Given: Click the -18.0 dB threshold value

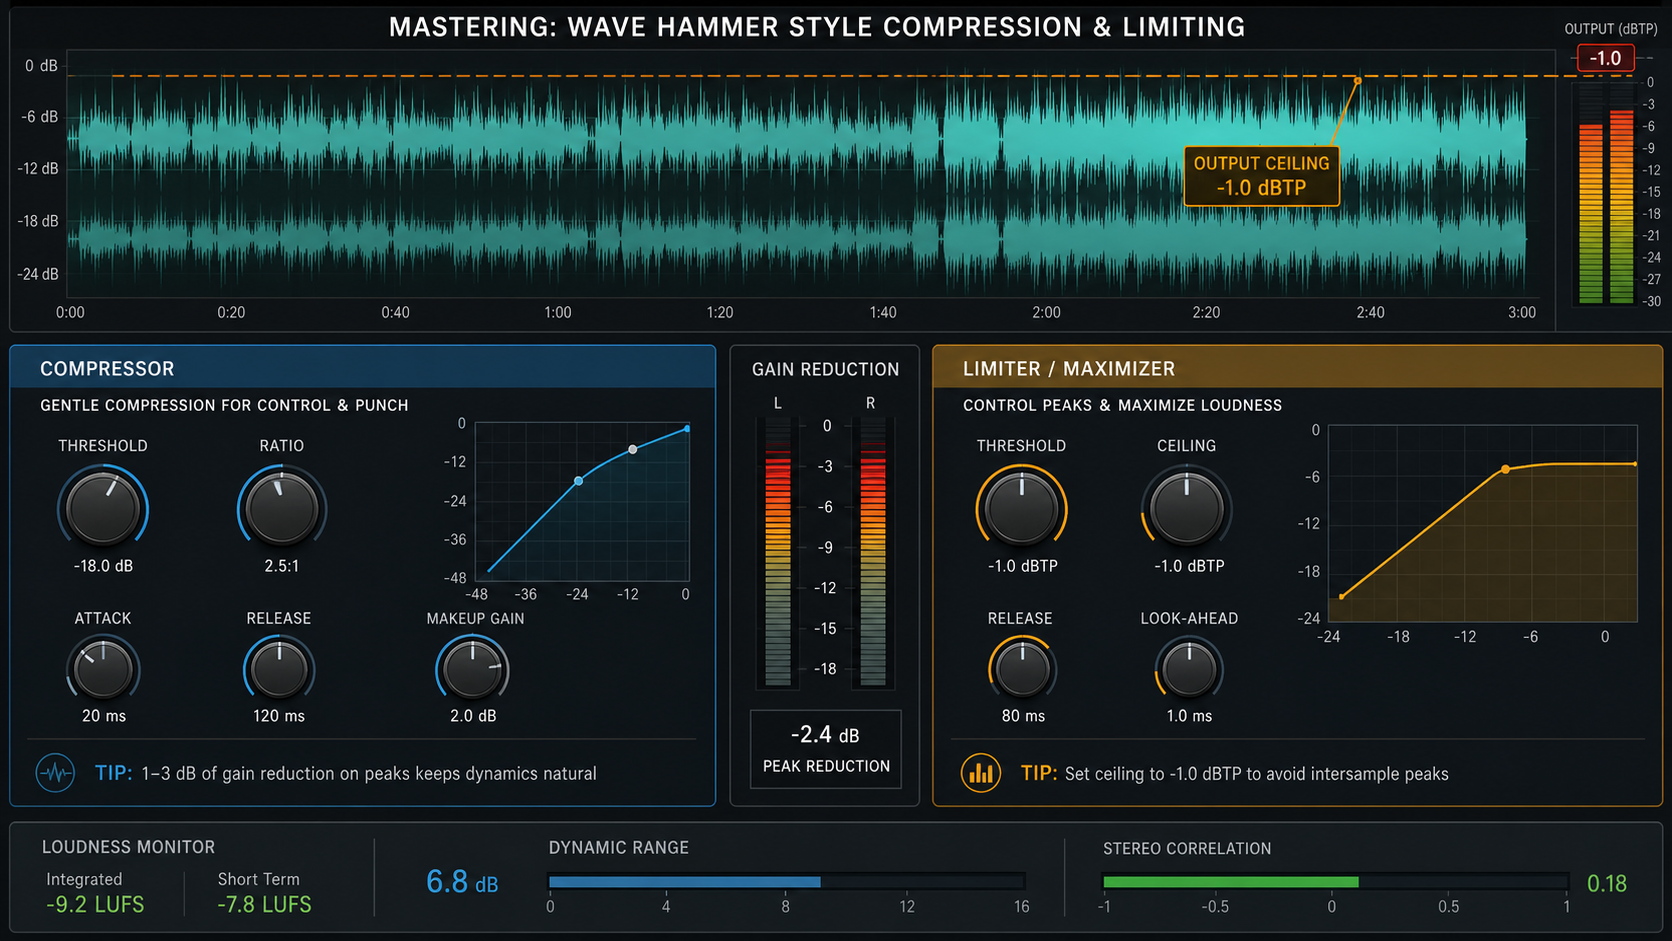Looking at the screenshot, I should 103,566.
